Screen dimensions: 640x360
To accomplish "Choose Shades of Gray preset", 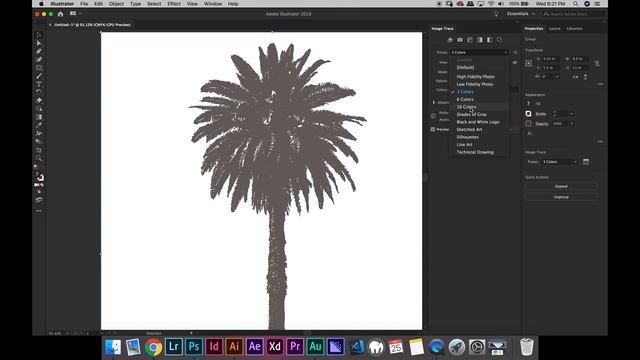I will [x=471, y=115].
